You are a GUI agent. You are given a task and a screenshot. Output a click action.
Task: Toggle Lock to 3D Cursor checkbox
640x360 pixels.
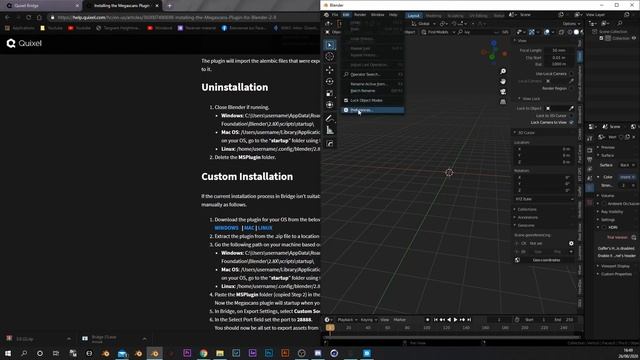(571, 116)
